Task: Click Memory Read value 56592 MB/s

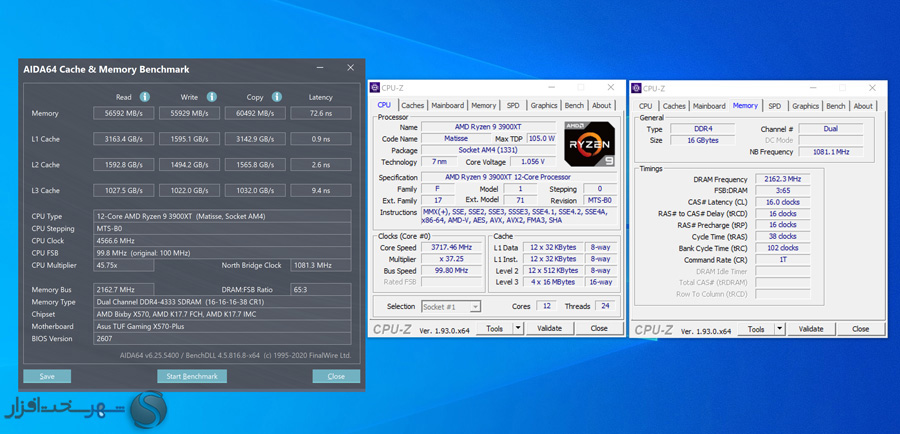Action: click(x=123, y=113)
